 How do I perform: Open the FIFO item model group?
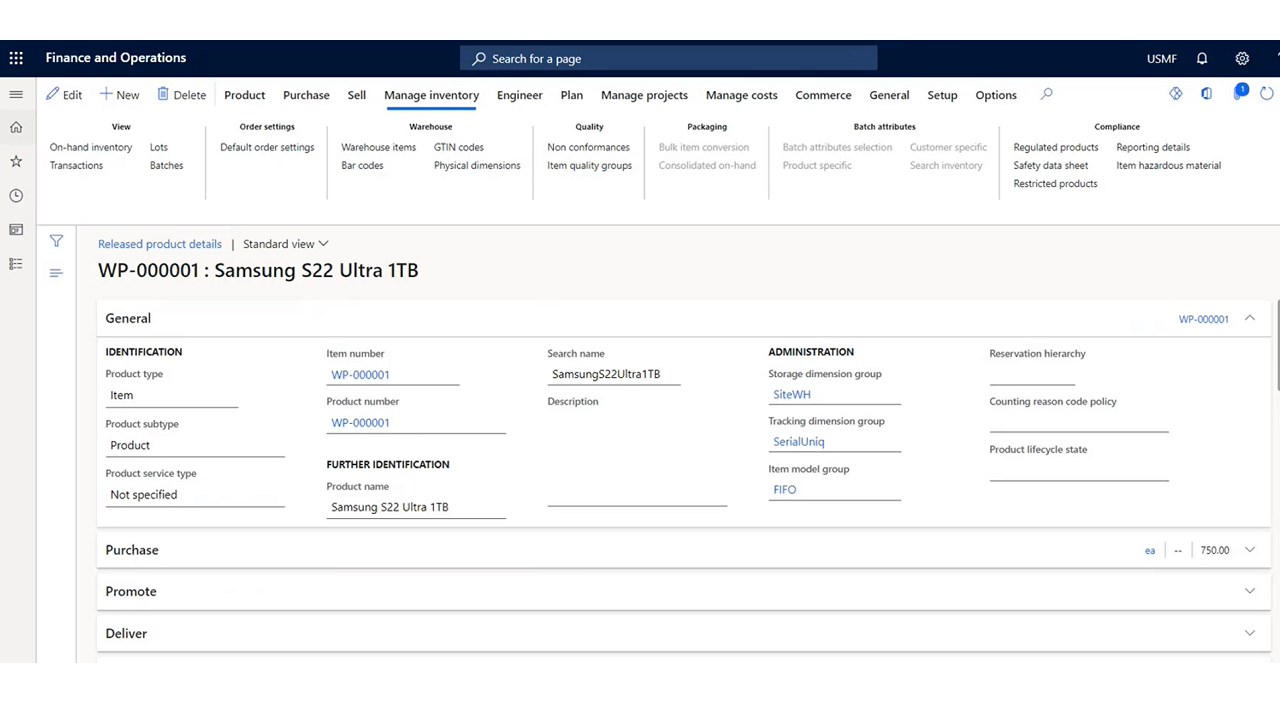(x=785, y=489)
